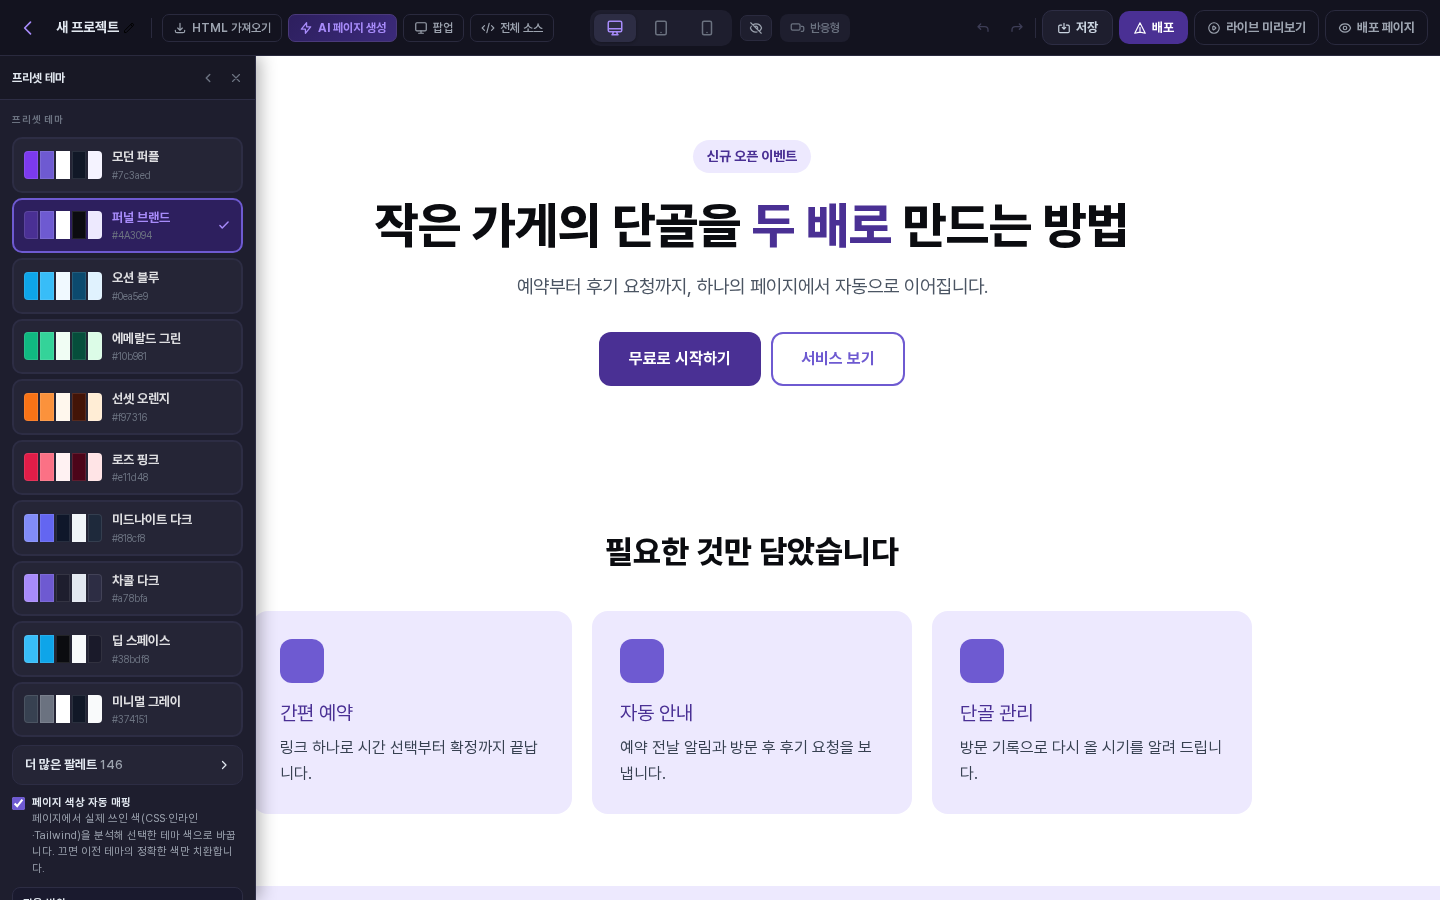Apply 선셋 오렌지 theme preset
The height and width of the screenshot is (900, 1440).
127,407
